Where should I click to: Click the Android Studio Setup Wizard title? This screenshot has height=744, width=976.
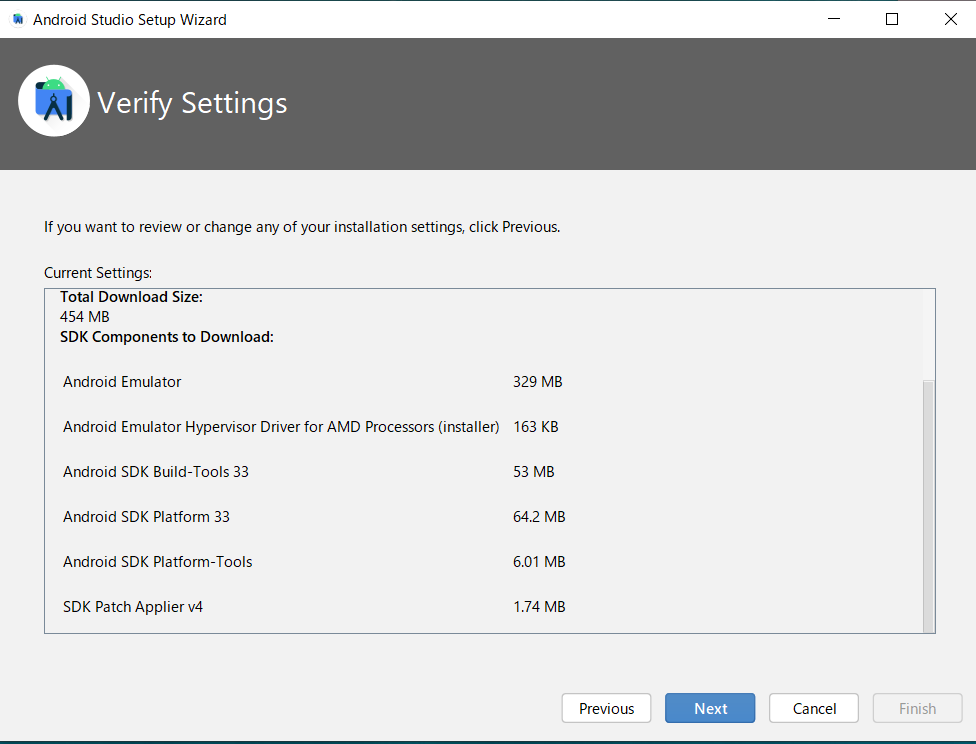129,20
